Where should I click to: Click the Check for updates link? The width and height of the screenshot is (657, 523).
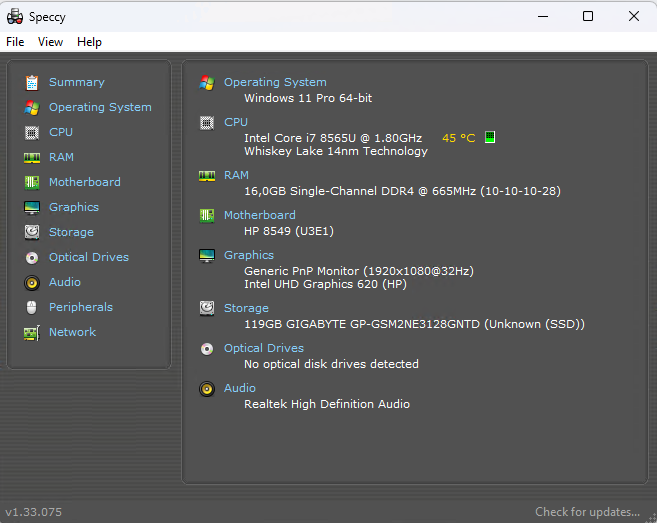click(587, 512)
